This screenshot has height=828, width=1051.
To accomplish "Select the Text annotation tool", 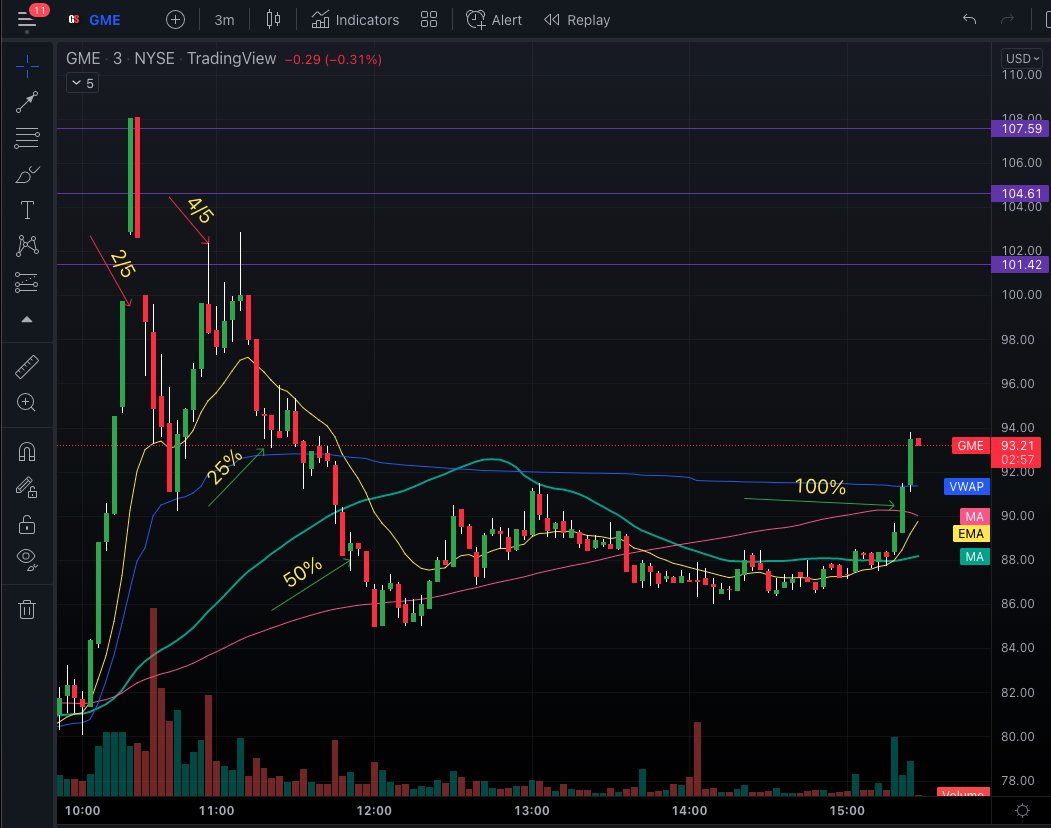I will click(27, 210).
